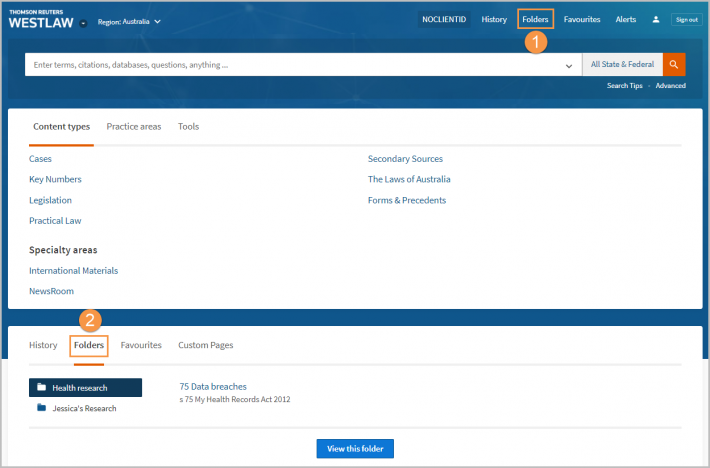Switch to the Custom Pages tab
The height and width of the screenshot is (468, 710).
[x=206, y=345]
